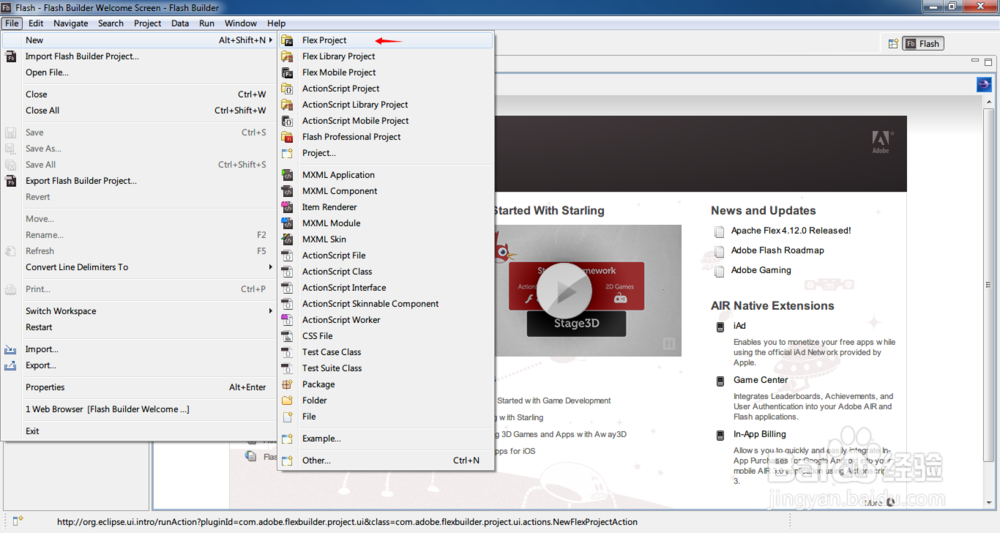Click the Export Flash Builder Project icon
Viewport: 1000px width, 533px height.
[x=11, y=180]
